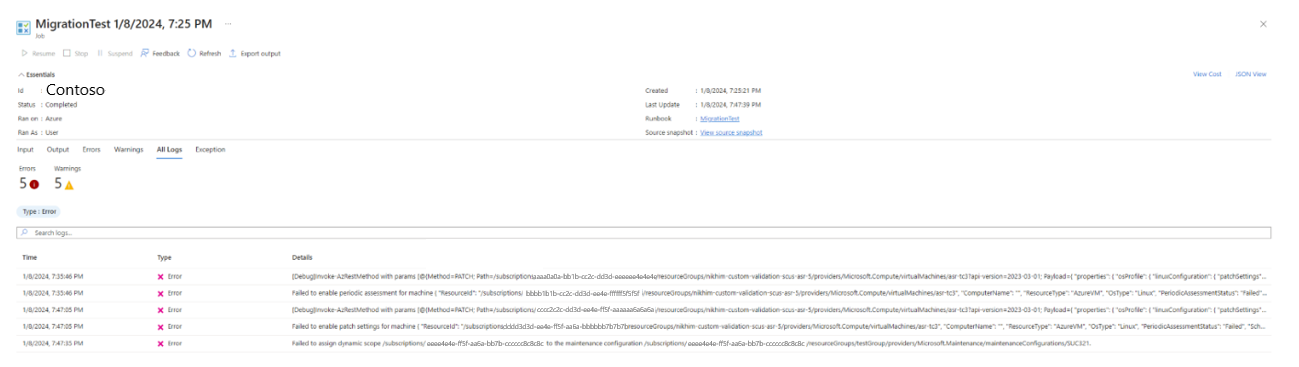Click the 7:47:35 PM timestamp cell
This screenshot has width=1299, height=367.
[x=52, y=343]
